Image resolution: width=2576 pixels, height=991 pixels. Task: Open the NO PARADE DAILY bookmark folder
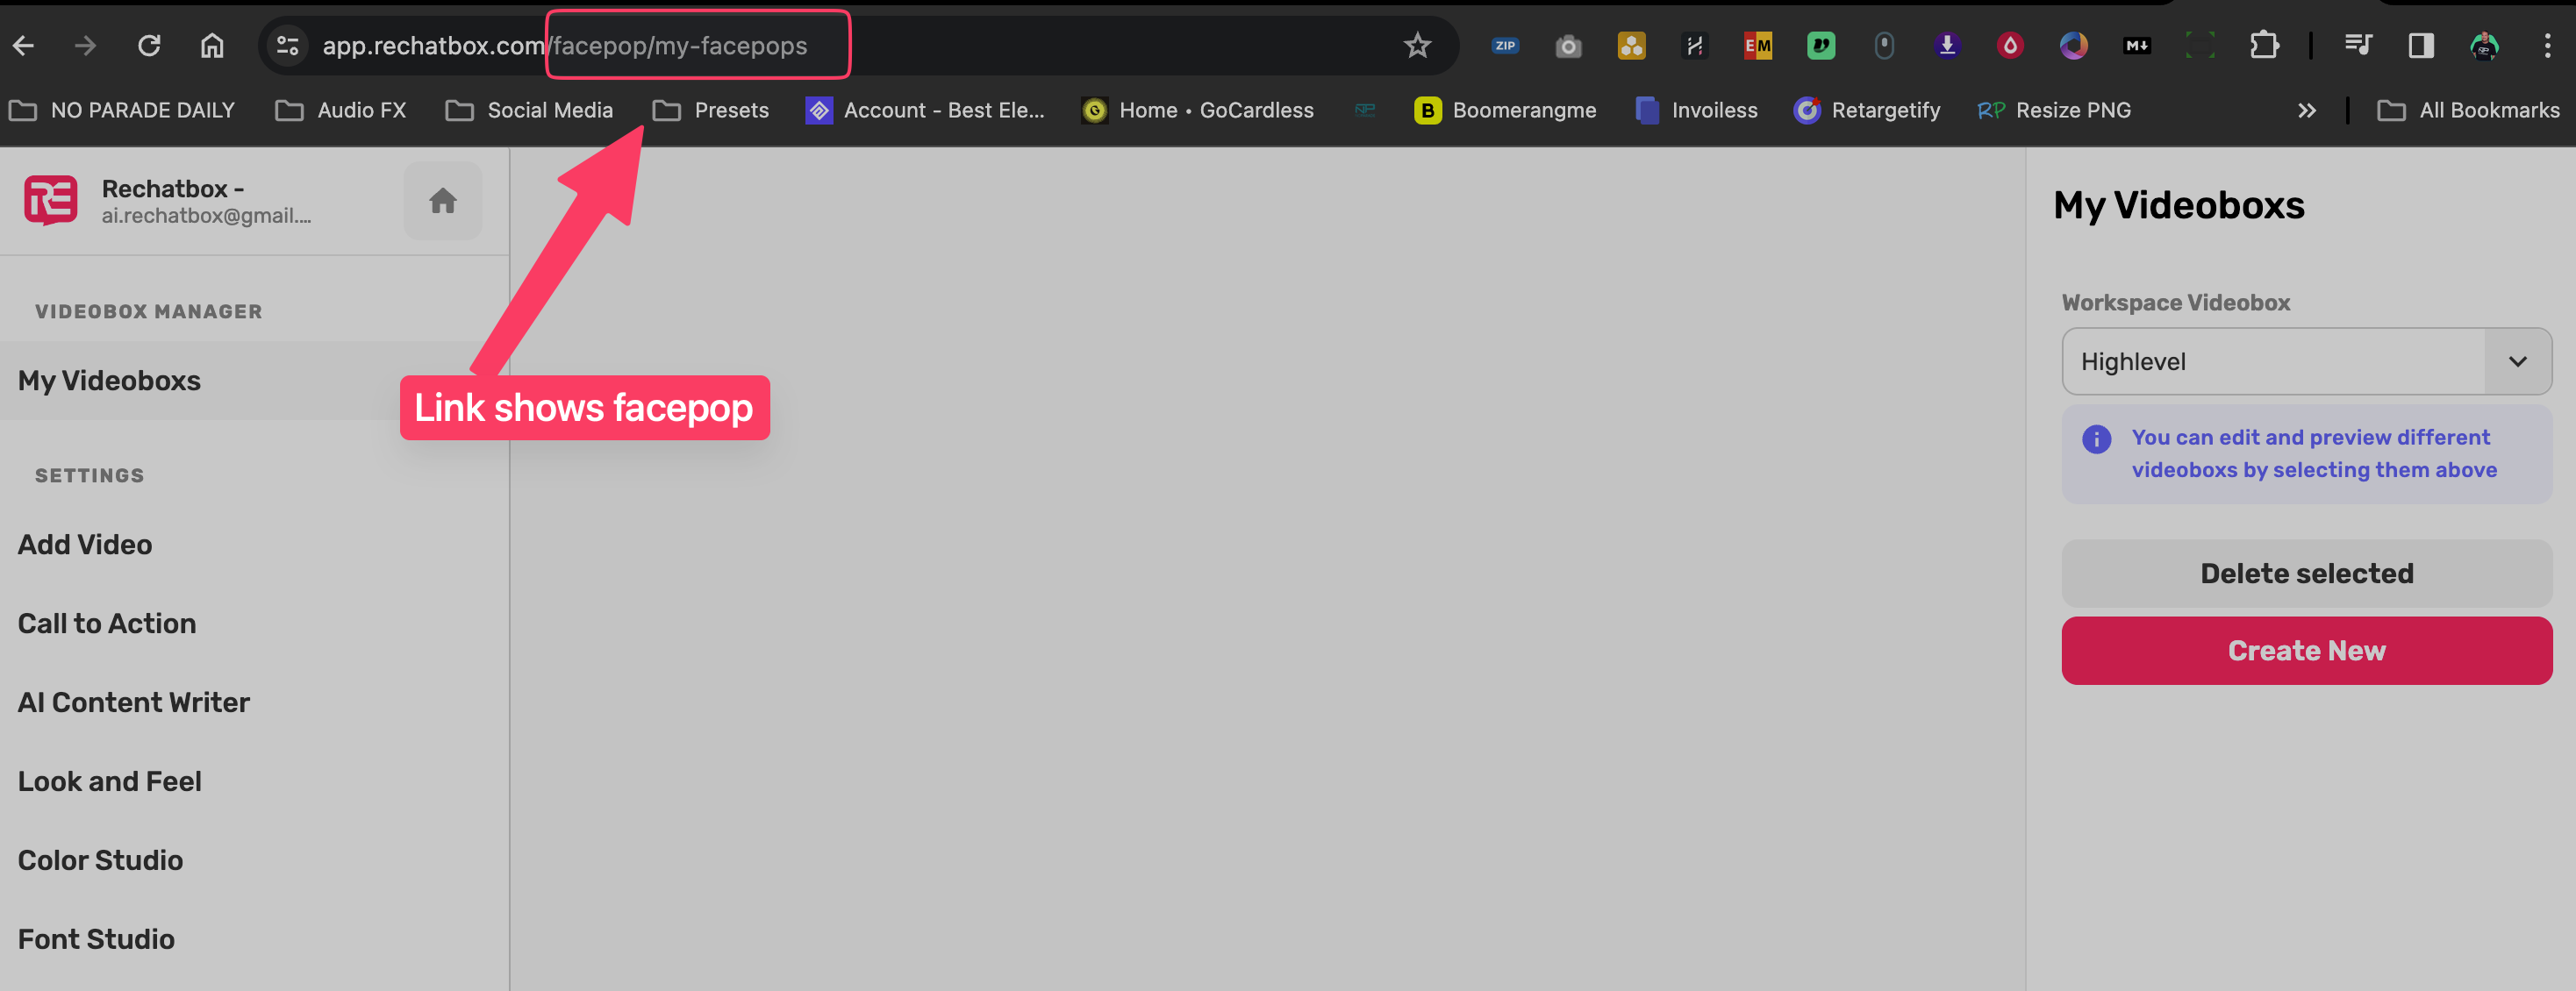[122, 110]
